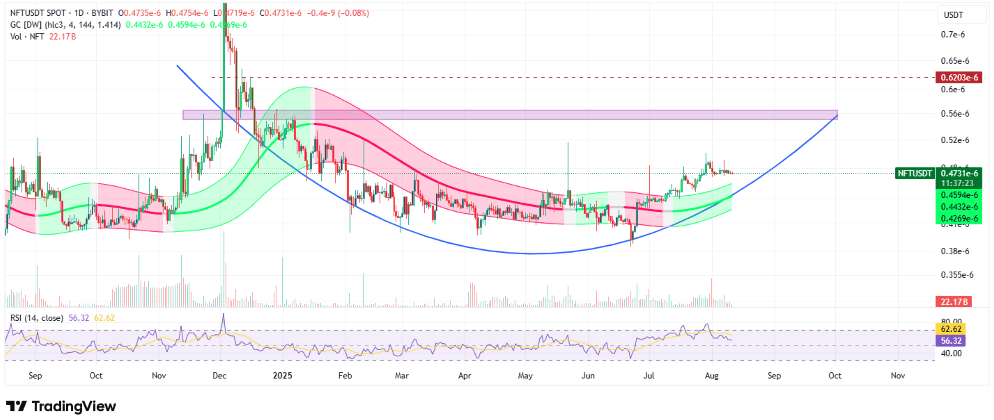Screen dimensions: 994x420
Task: Click the 40.00 RSI scale tick
Action: (950, 353)
